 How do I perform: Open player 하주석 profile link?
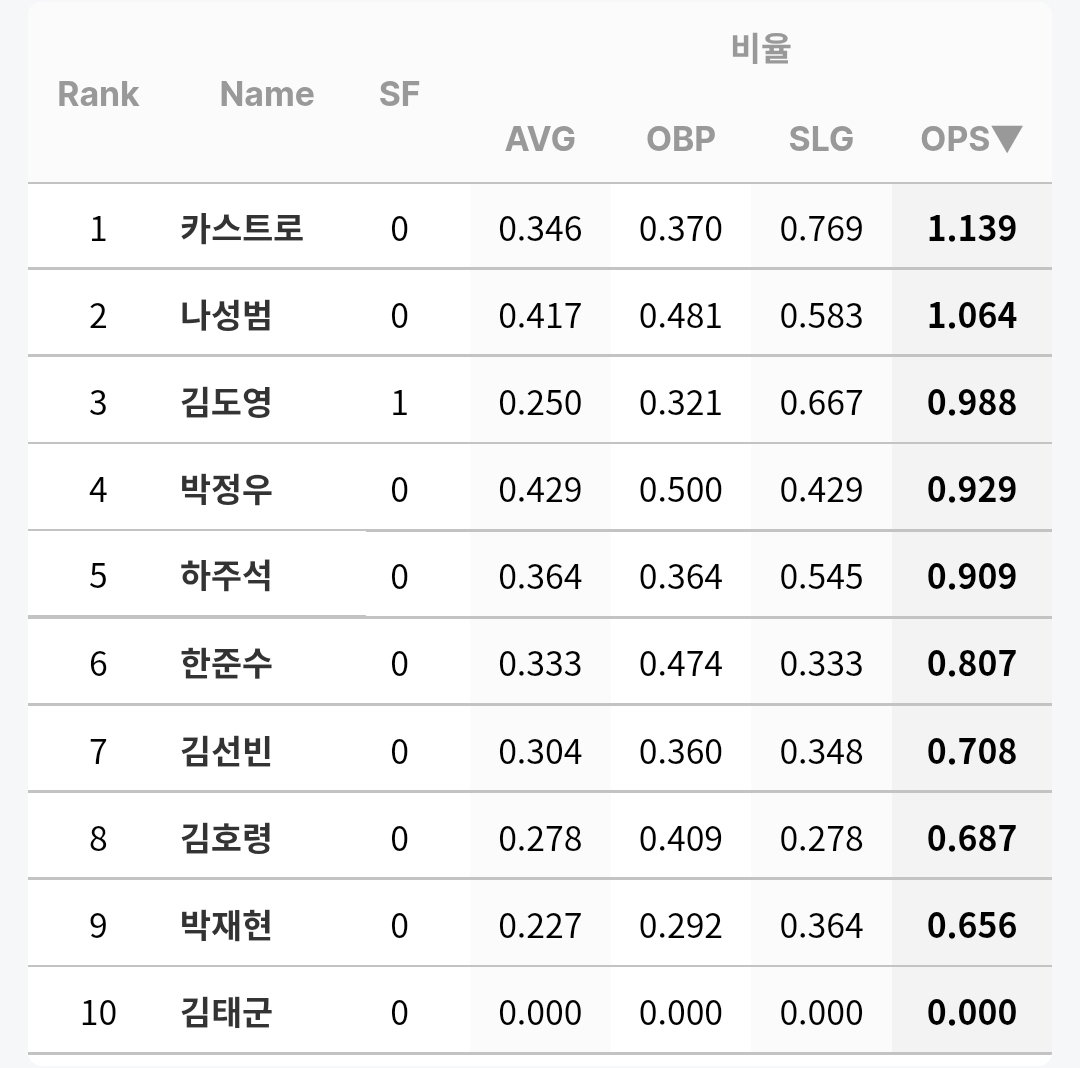click(226, 576)
